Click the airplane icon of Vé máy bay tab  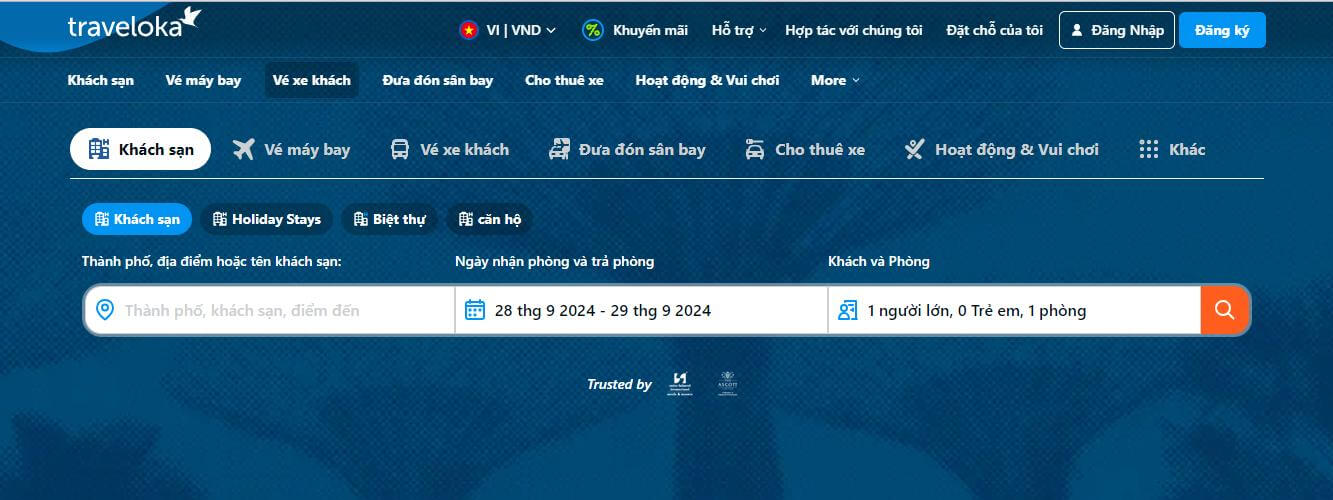click(244, 149)
